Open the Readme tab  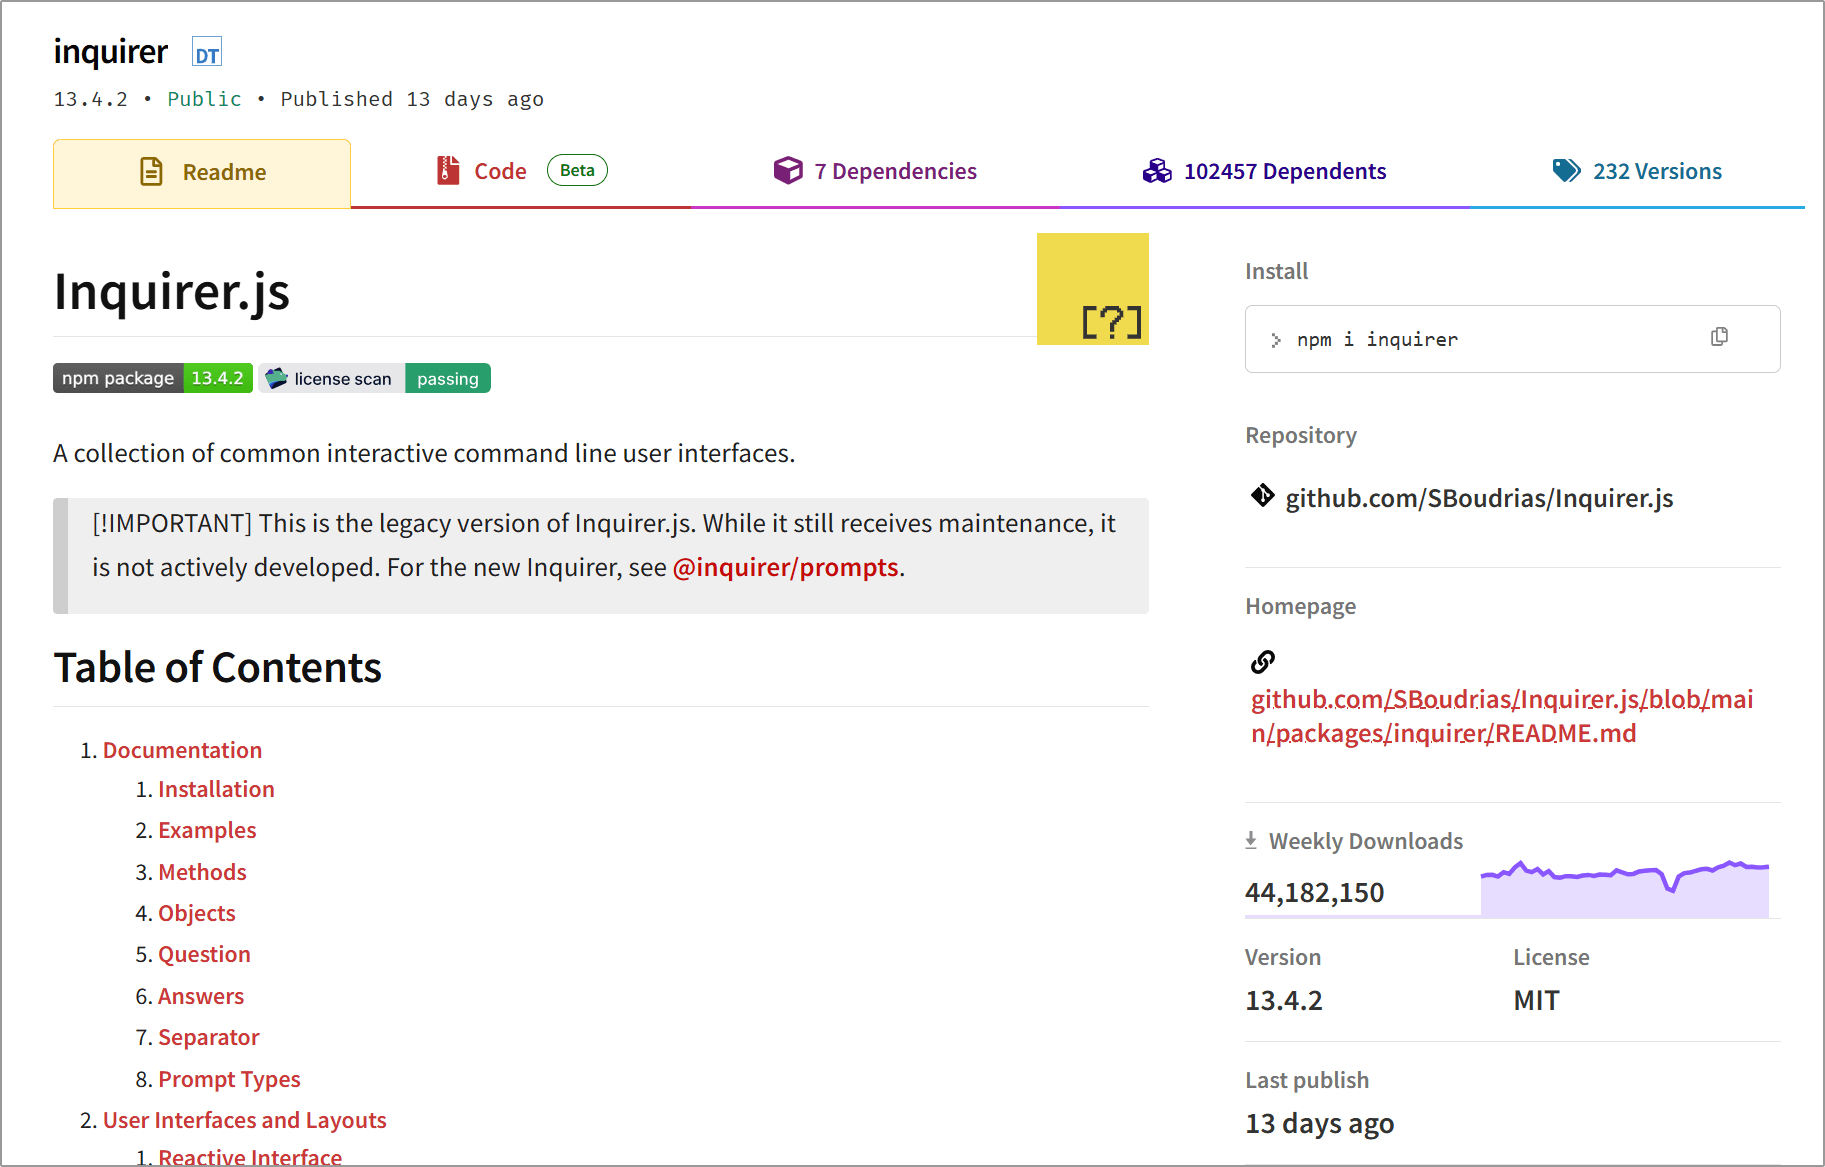coord(202,173)
